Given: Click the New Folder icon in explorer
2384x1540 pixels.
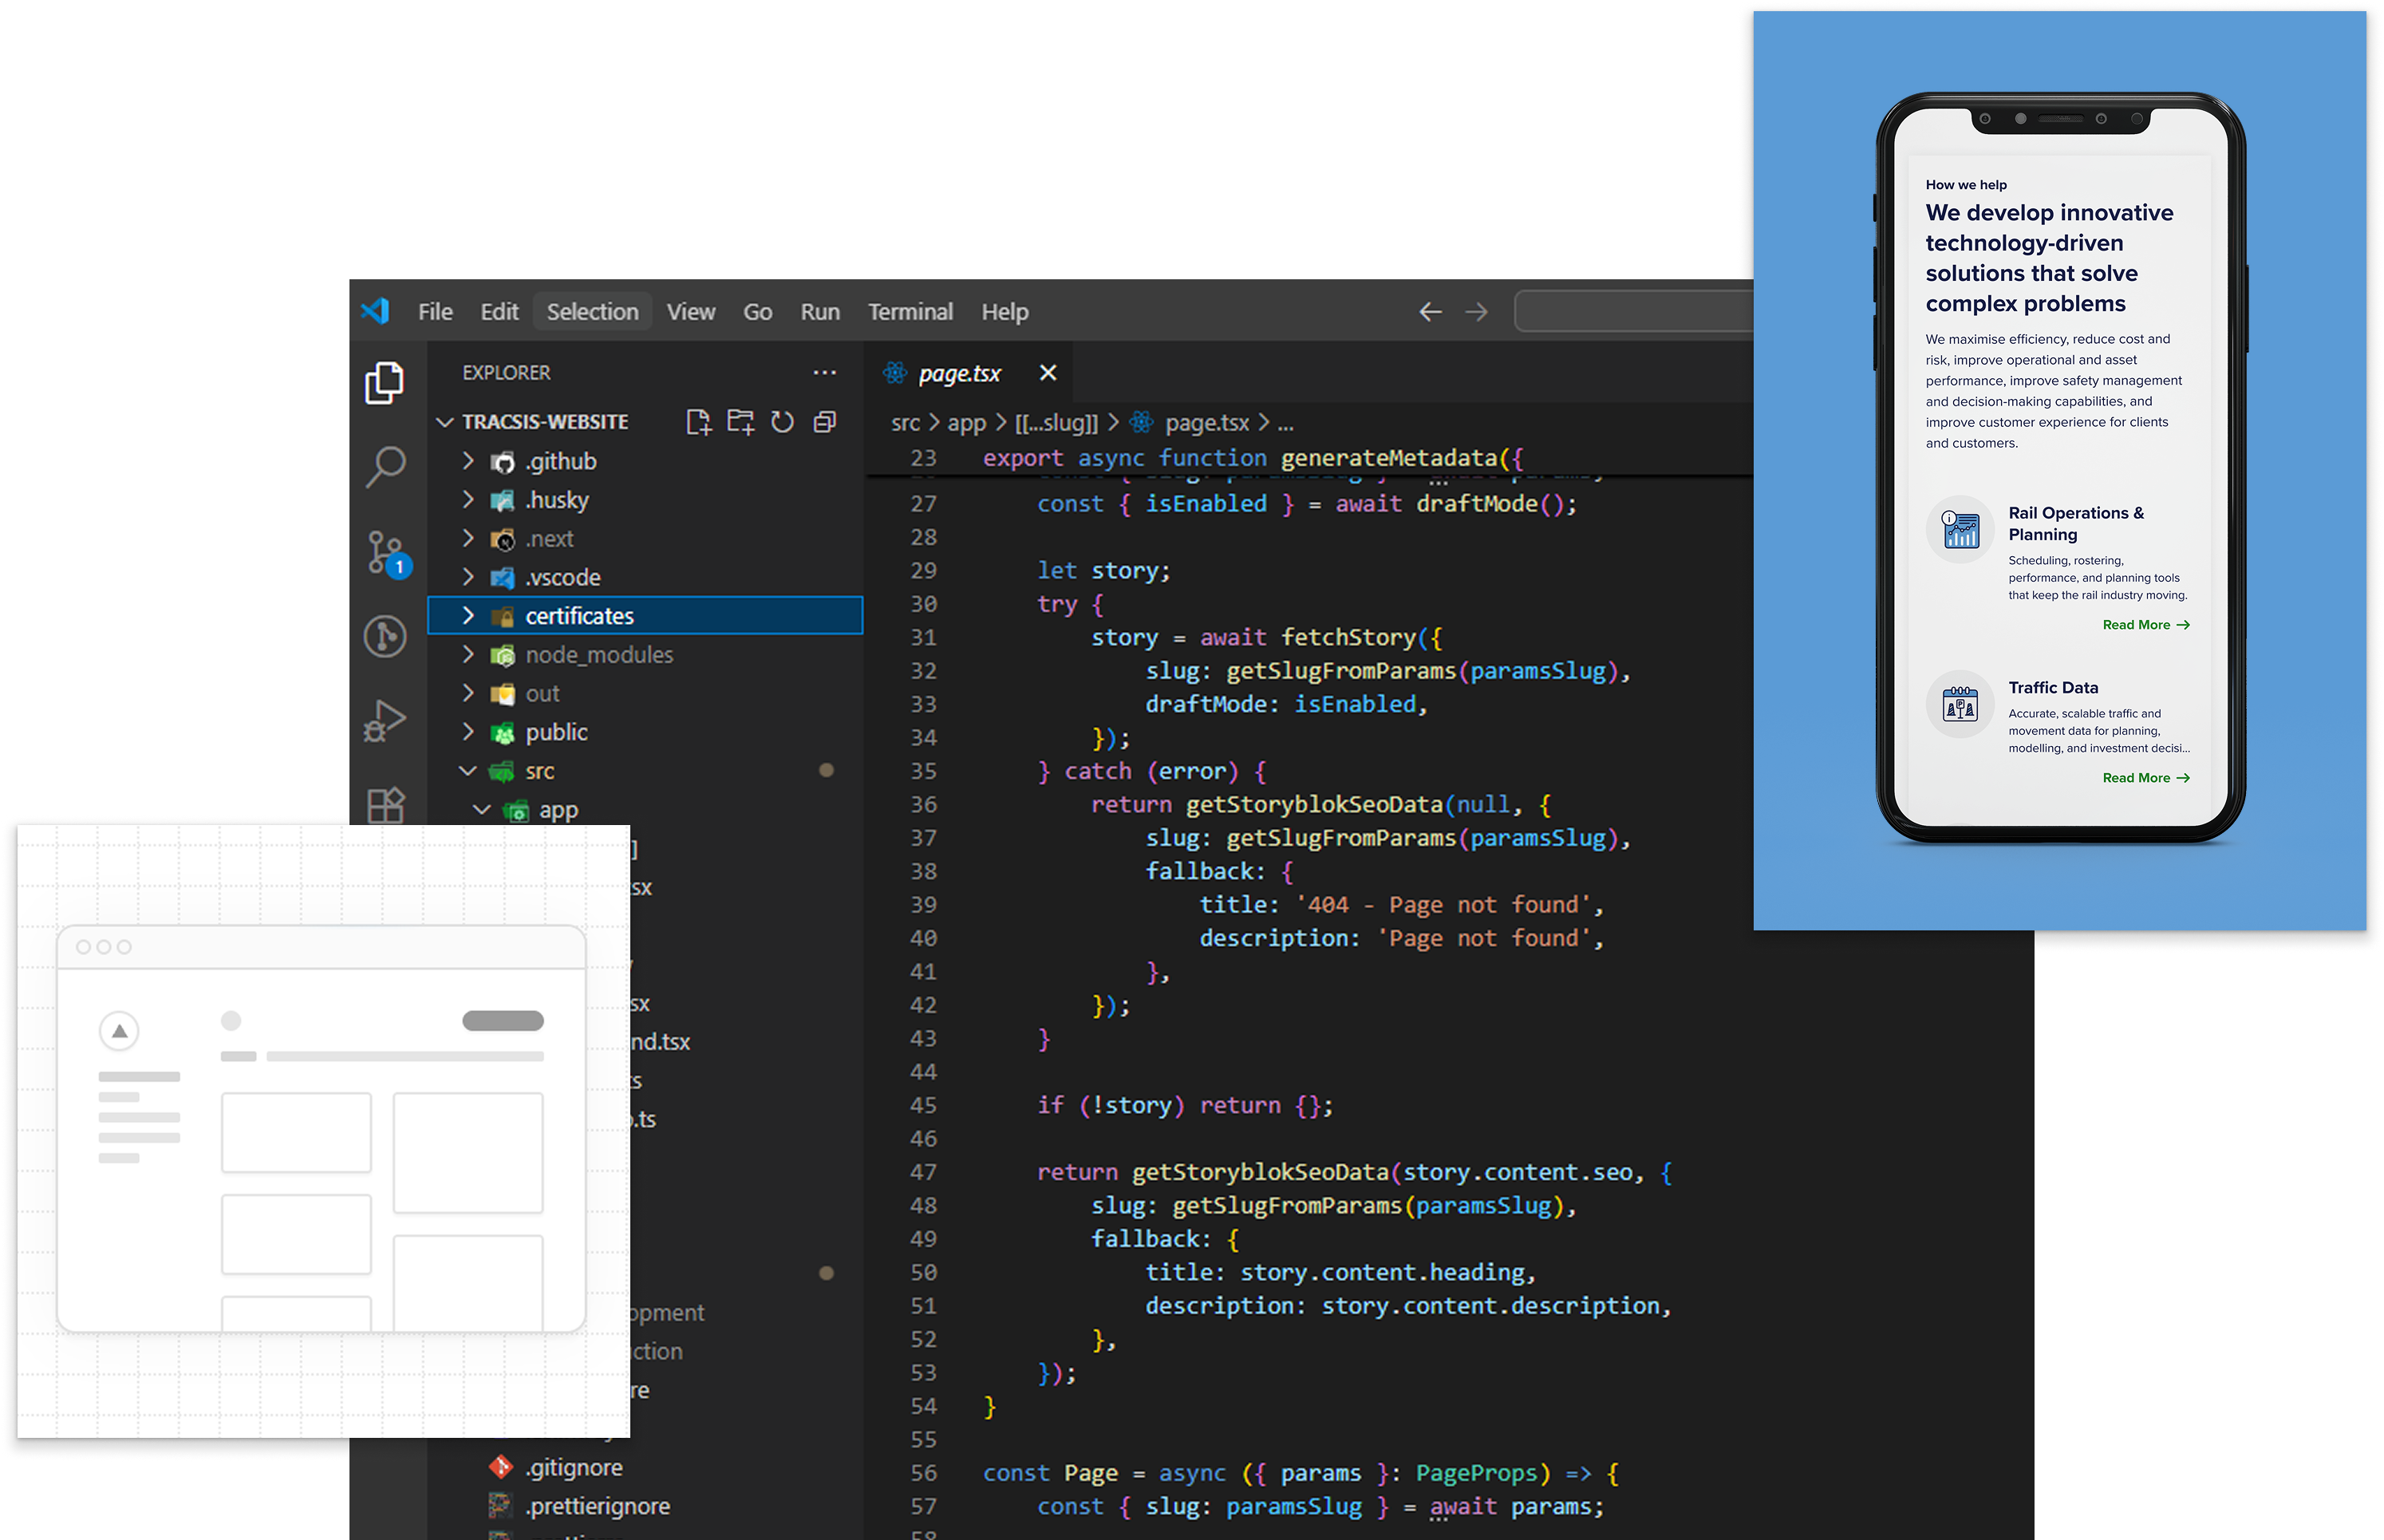Looking at the screenshot, I should click(x=740, y=422).
